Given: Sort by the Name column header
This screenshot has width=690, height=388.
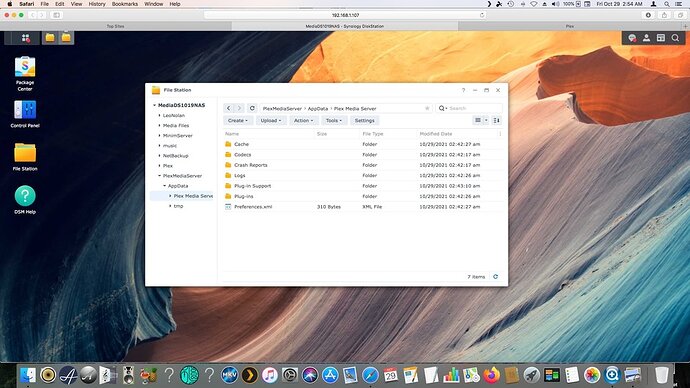Looking at the screenshot, I should pos(232,134).
